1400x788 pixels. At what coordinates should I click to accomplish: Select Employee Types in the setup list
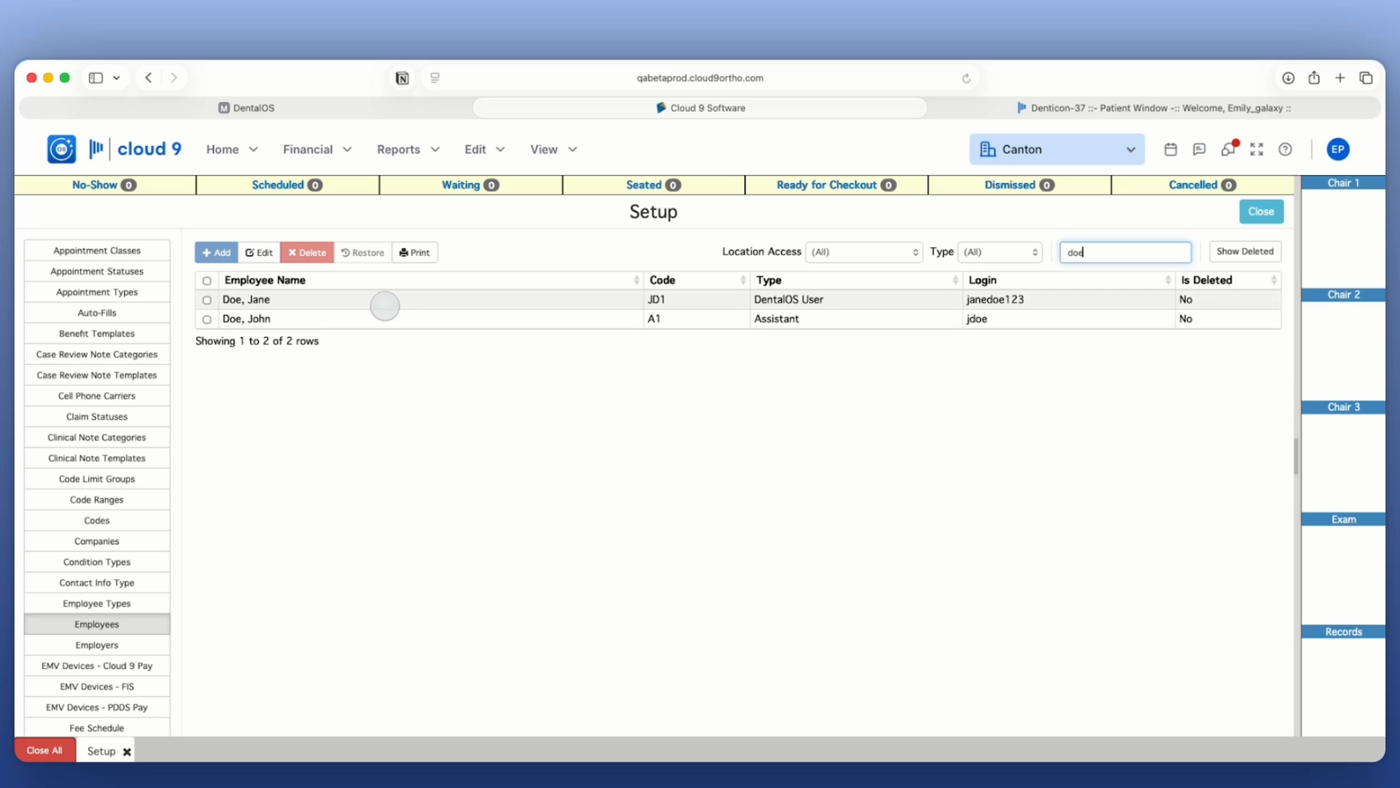point(97,604)
